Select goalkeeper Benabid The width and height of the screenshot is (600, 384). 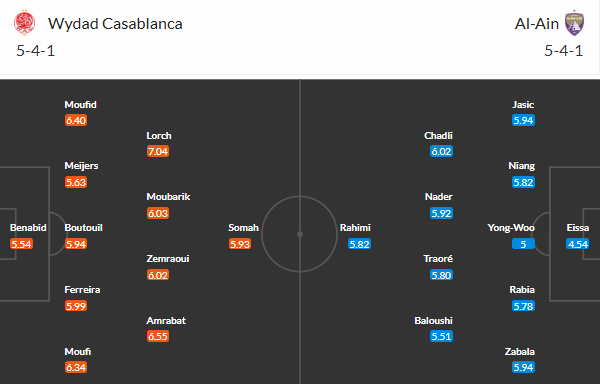point(28,228)
